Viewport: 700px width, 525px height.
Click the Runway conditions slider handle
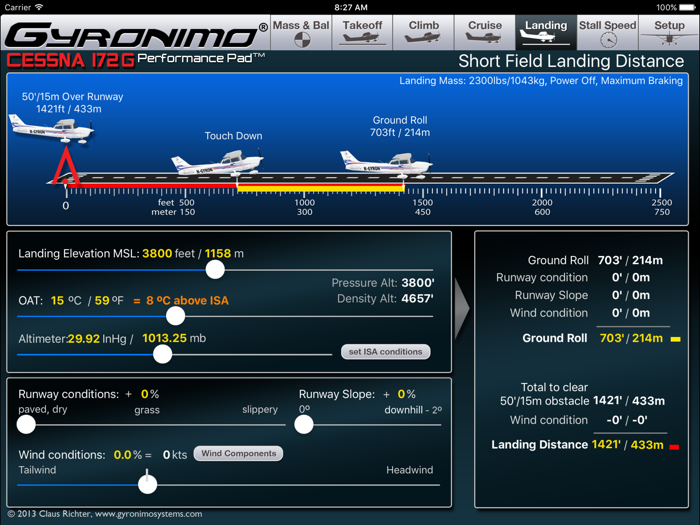[27, 424]
